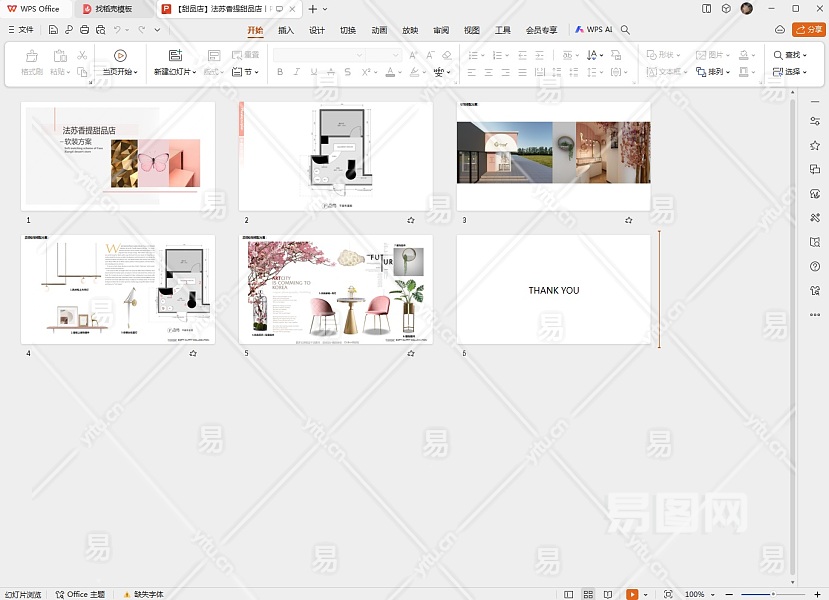
Task: Click the print icon in quick access toolbar
Action: click(x=85, y=30)
